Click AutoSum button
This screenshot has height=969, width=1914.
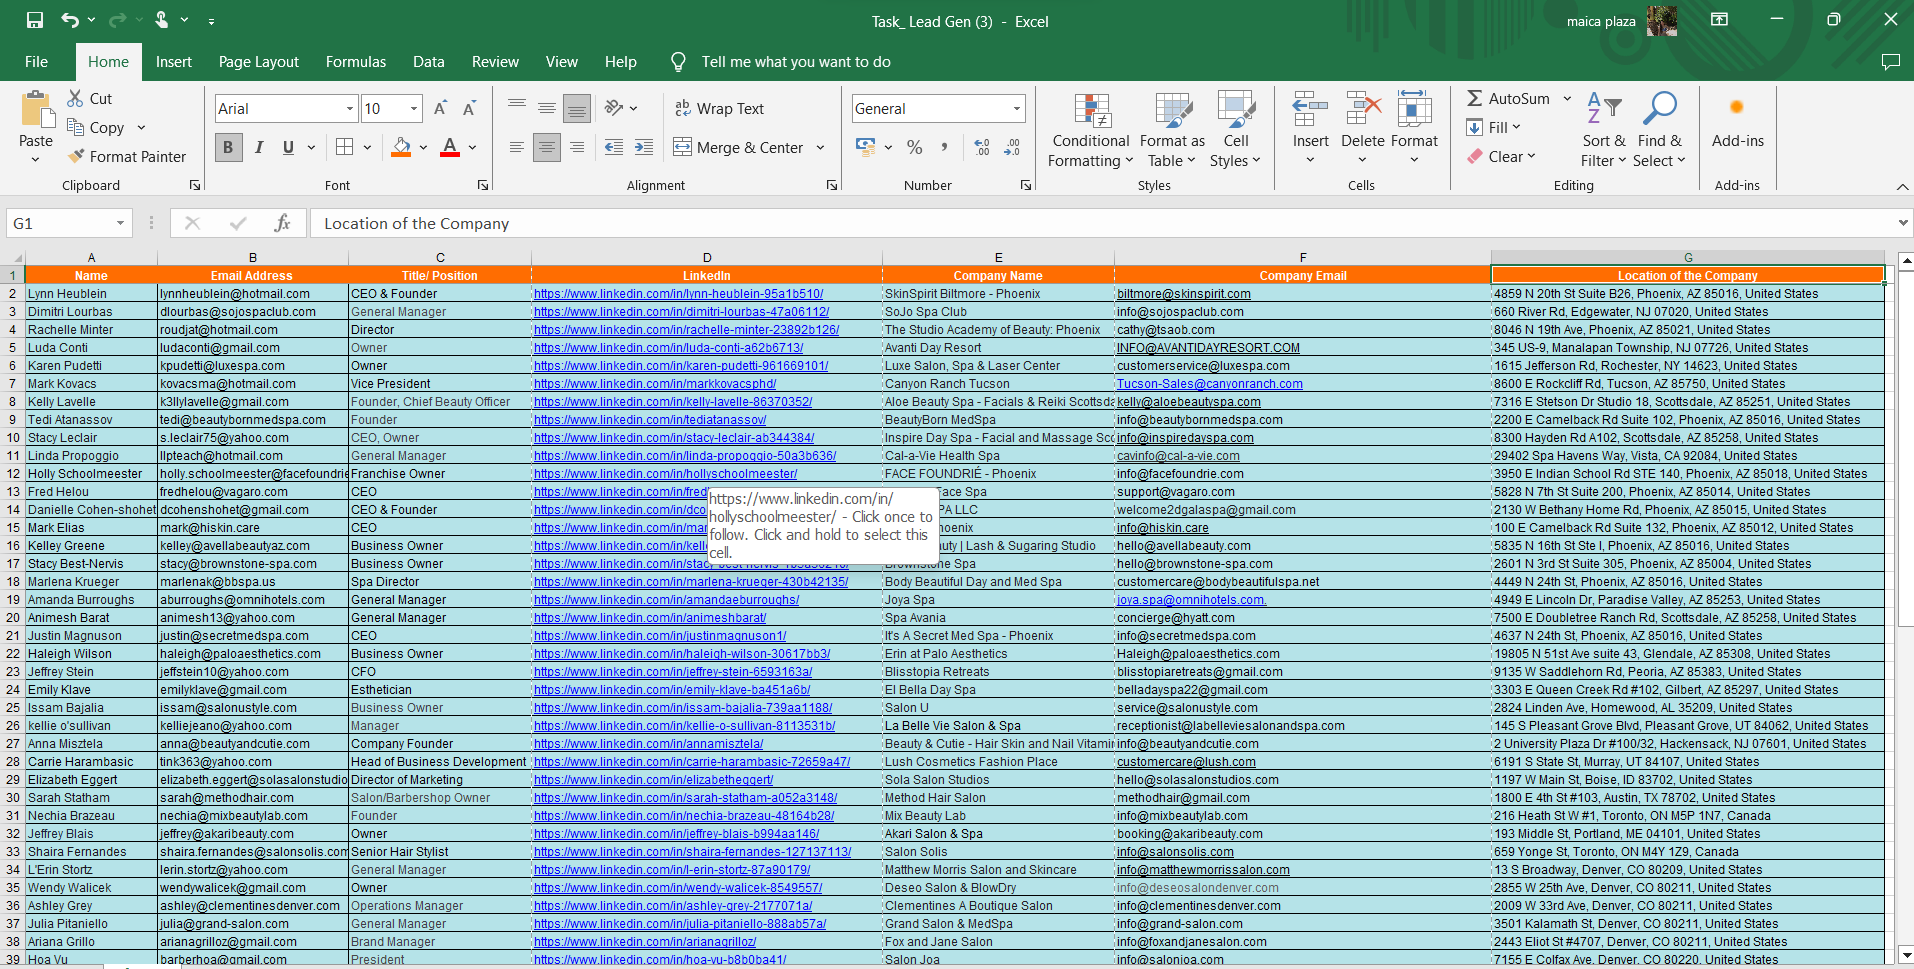click(x=1509, y=98)
